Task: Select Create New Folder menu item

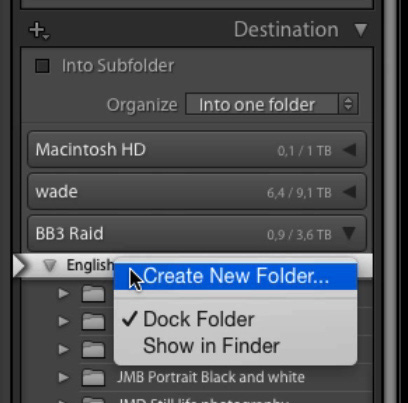Action: (x=235, y=276)
